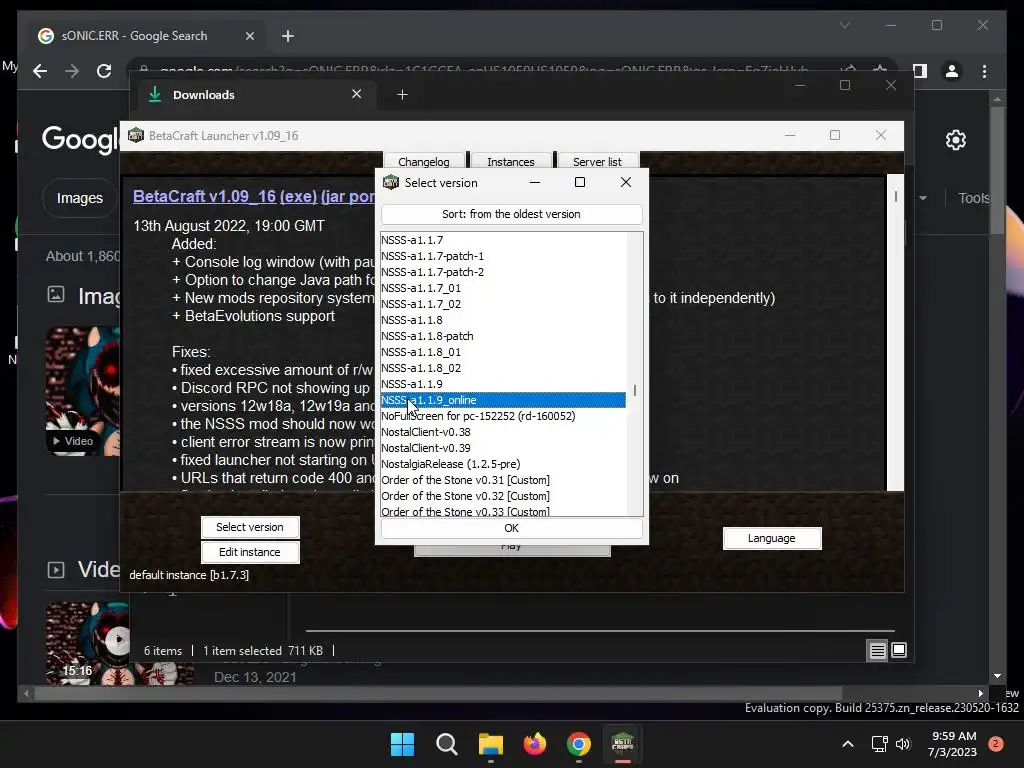Select NSSS-a1.1.8-patch version

503,336
